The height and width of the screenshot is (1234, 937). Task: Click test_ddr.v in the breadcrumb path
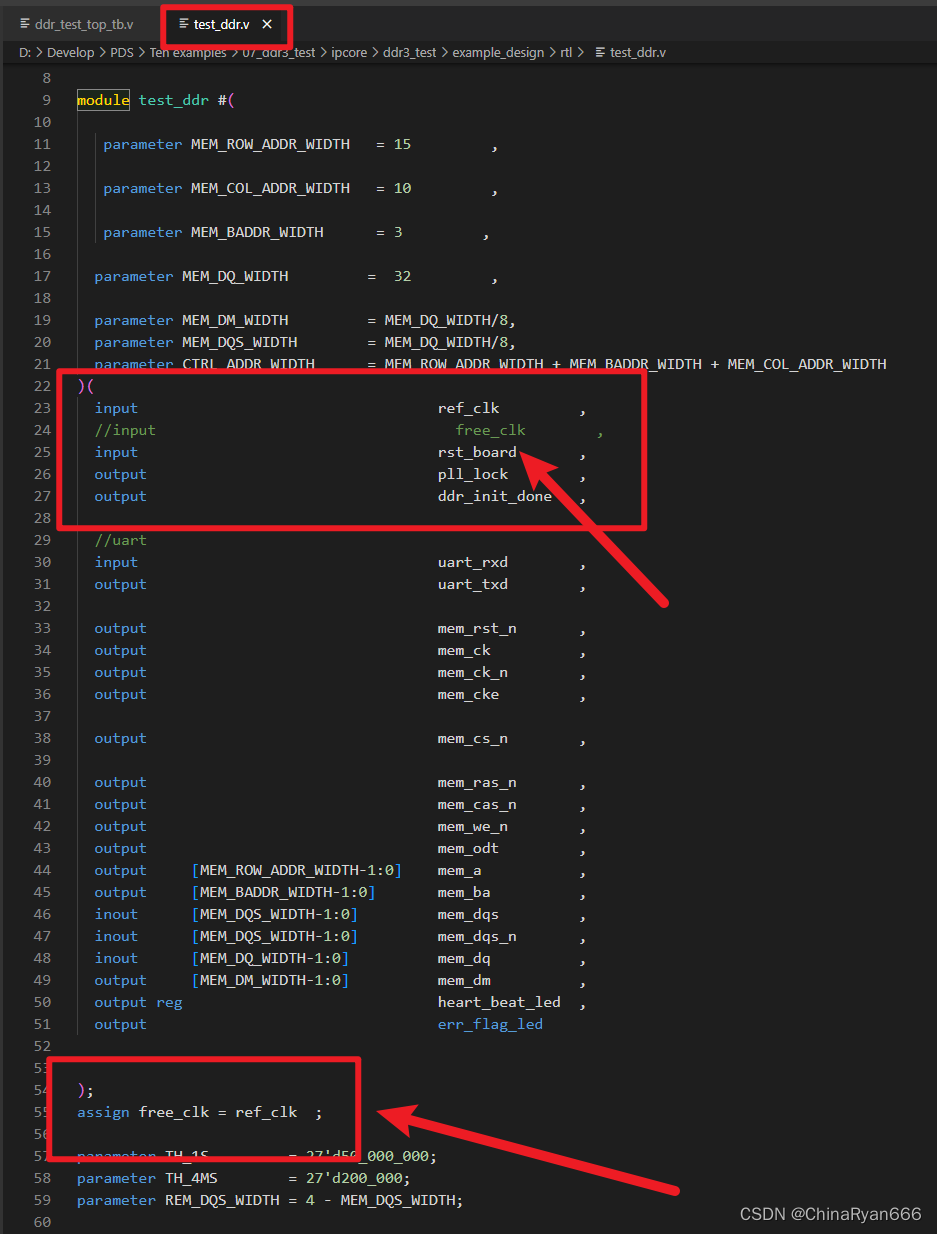[x=636, y=52]
